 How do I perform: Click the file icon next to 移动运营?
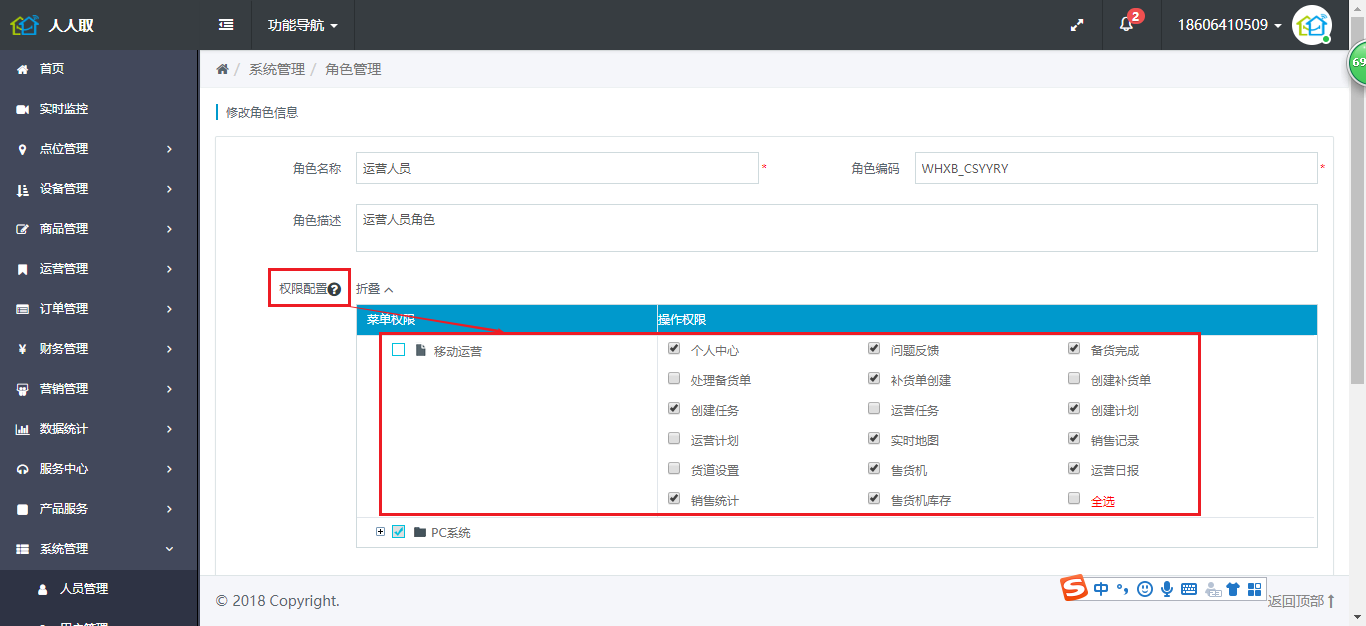tap(421, 350)
